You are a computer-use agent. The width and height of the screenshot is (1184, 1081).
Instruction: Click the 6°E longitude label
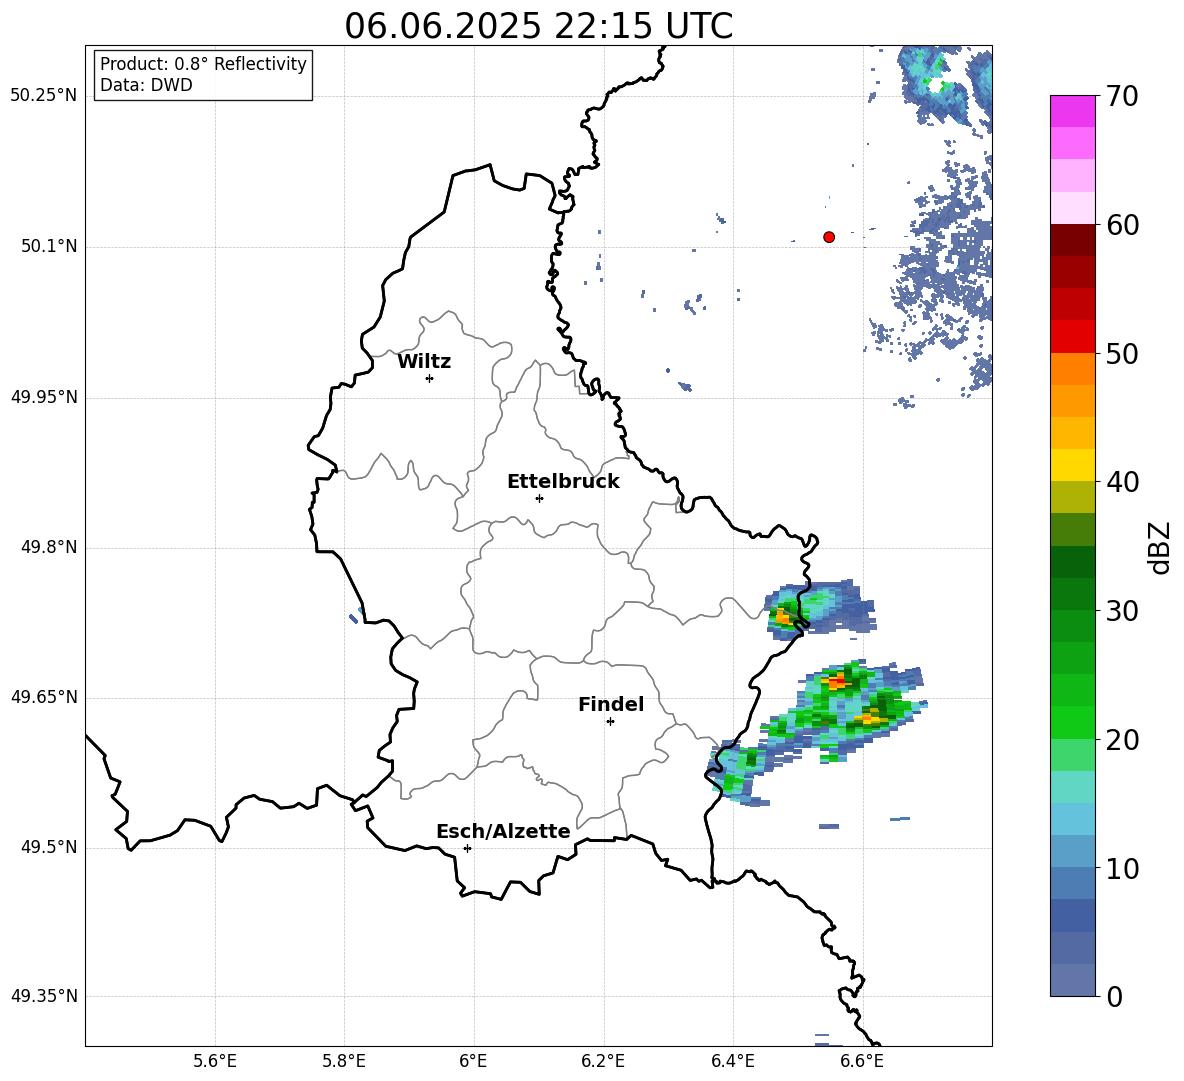(x=473, y=1061)
